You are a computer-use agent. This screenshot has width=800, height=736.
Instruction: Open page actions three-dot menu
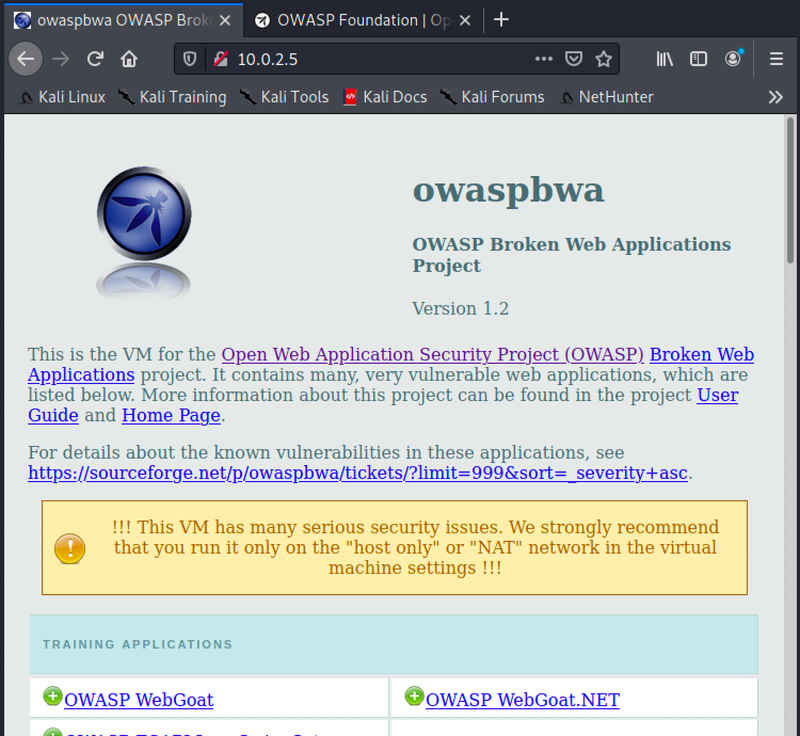[544, 59]
